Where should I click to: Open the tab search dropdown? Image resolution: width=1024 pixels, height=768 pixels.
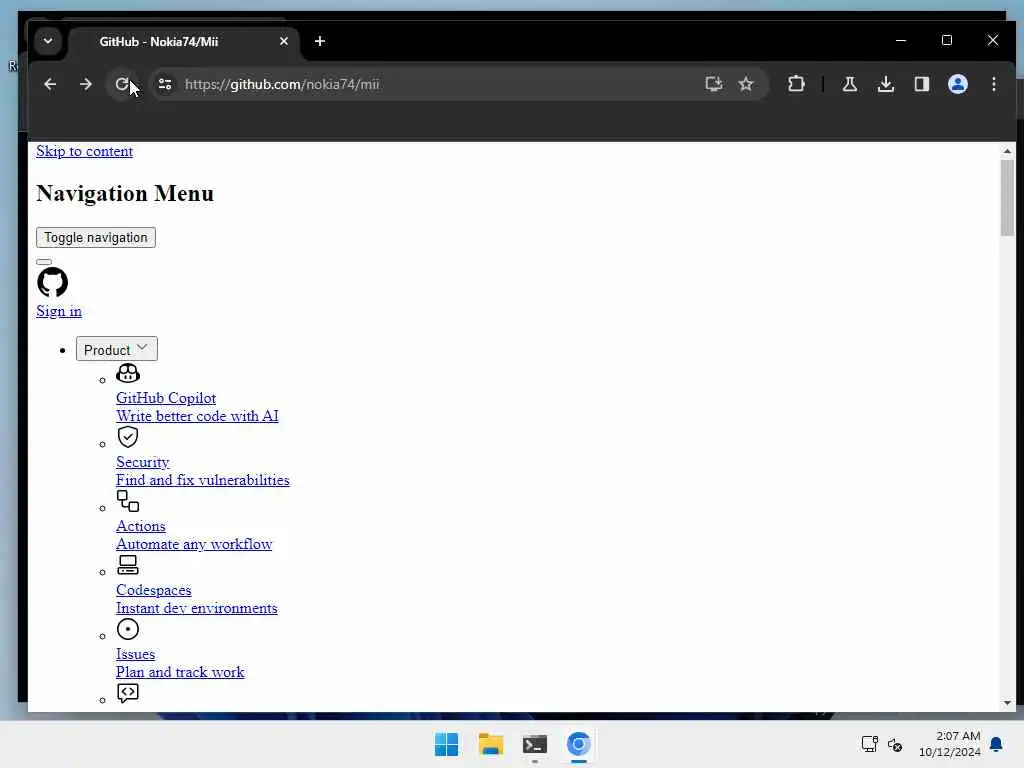[48, 41]
